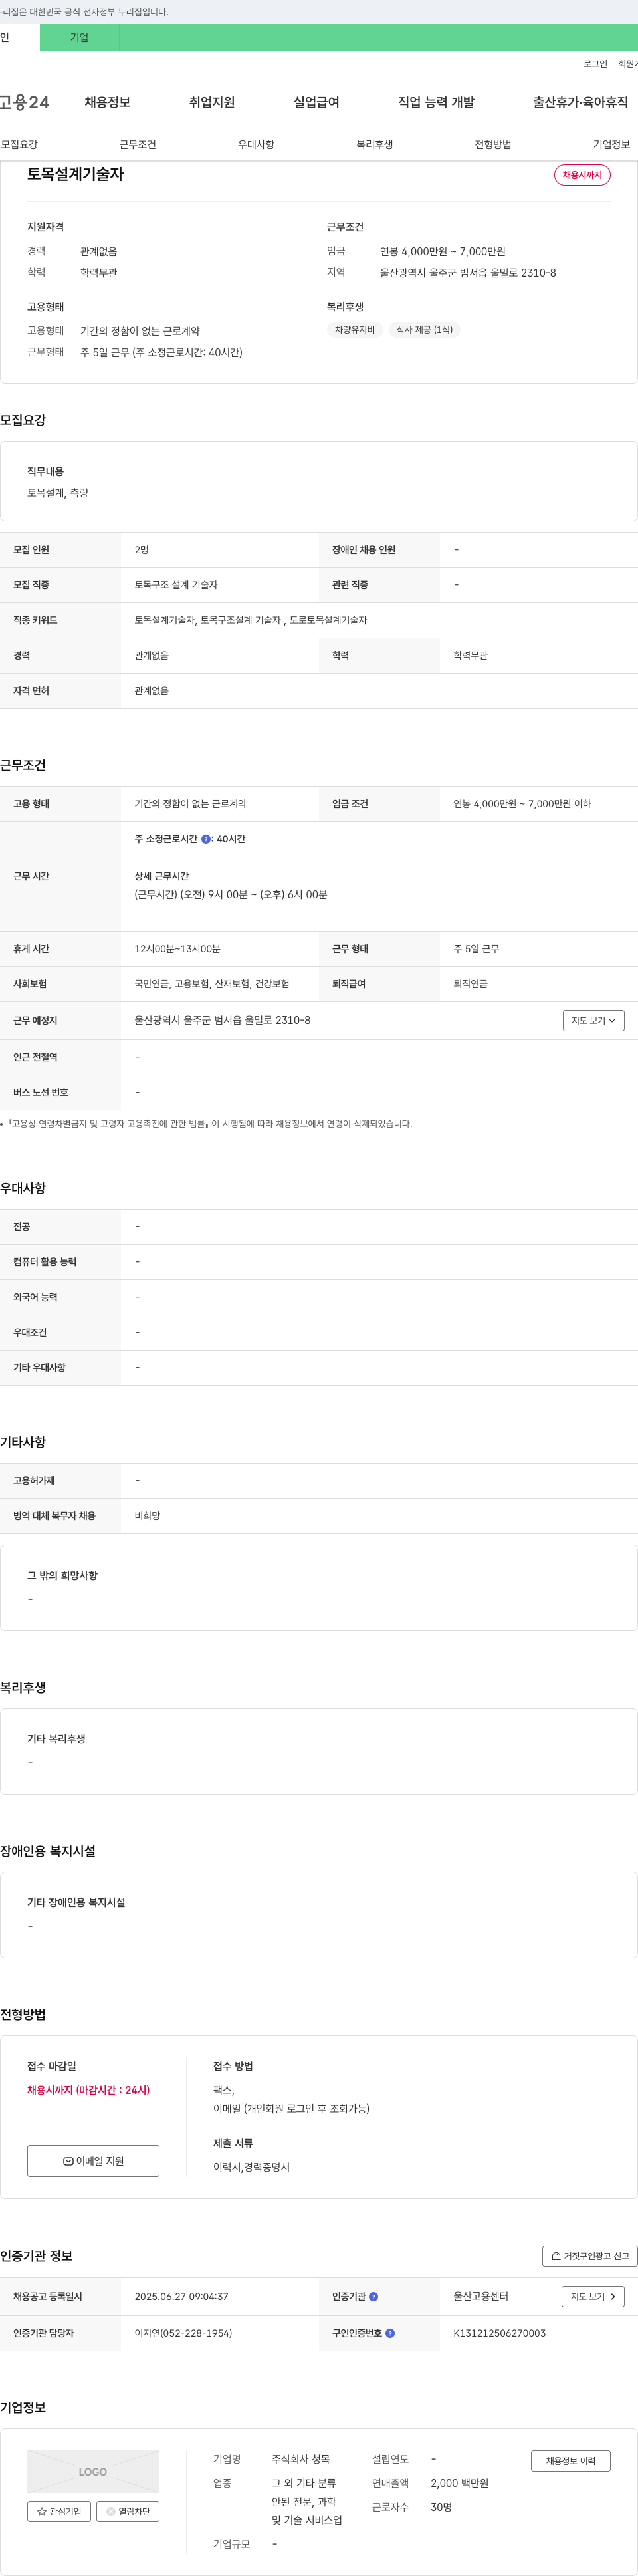Click the 인증기관 help question icon
The width and height of the screenshot is (638, 2576).
click(374, 2297)
